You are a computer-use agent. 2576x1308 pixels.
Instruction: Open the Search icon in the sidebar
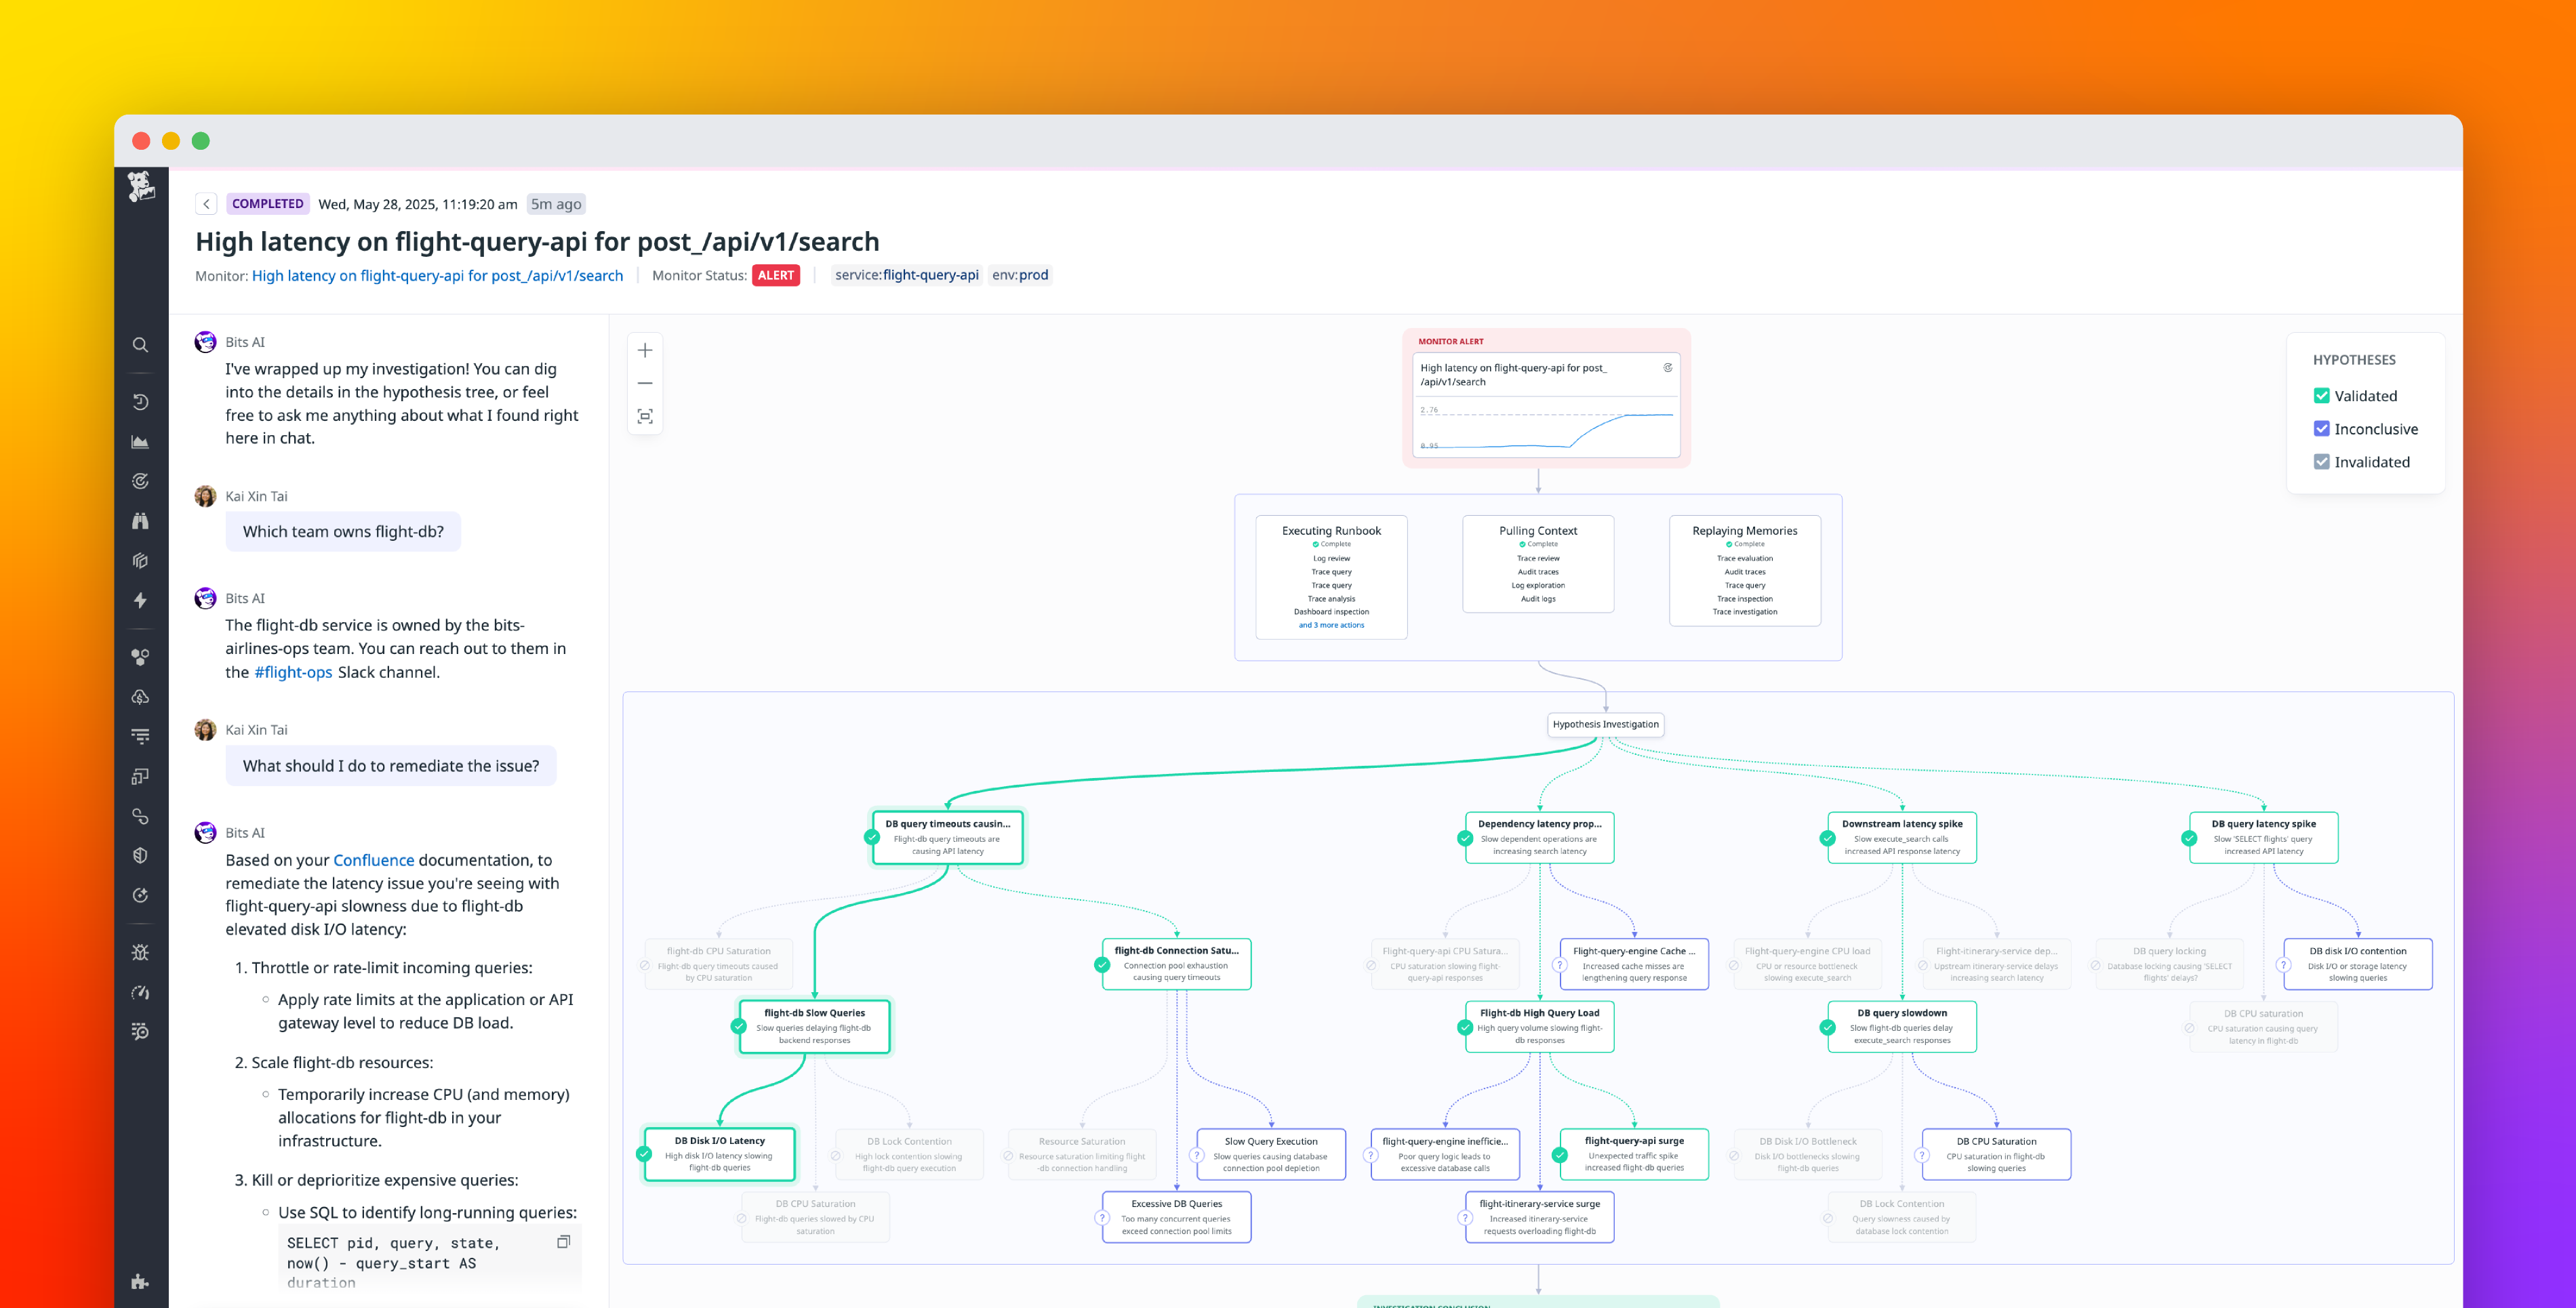tap(140, 344)
